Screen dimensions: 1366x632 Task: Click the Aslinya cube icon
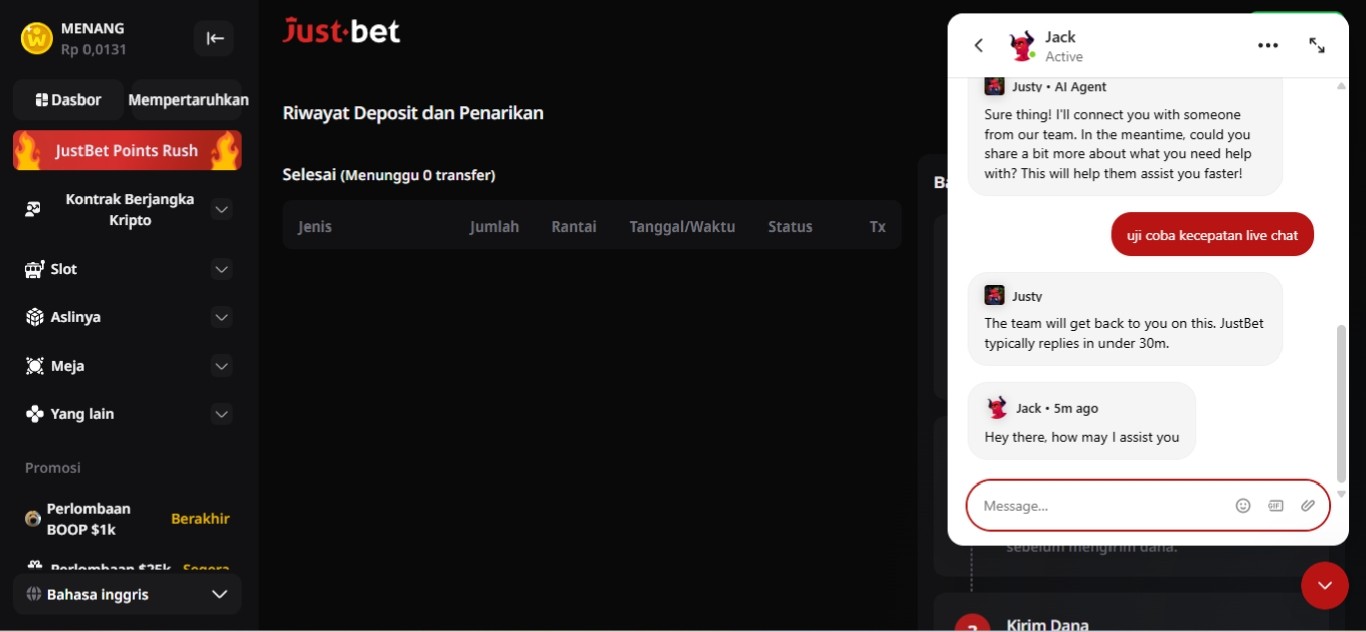point(34,317)
